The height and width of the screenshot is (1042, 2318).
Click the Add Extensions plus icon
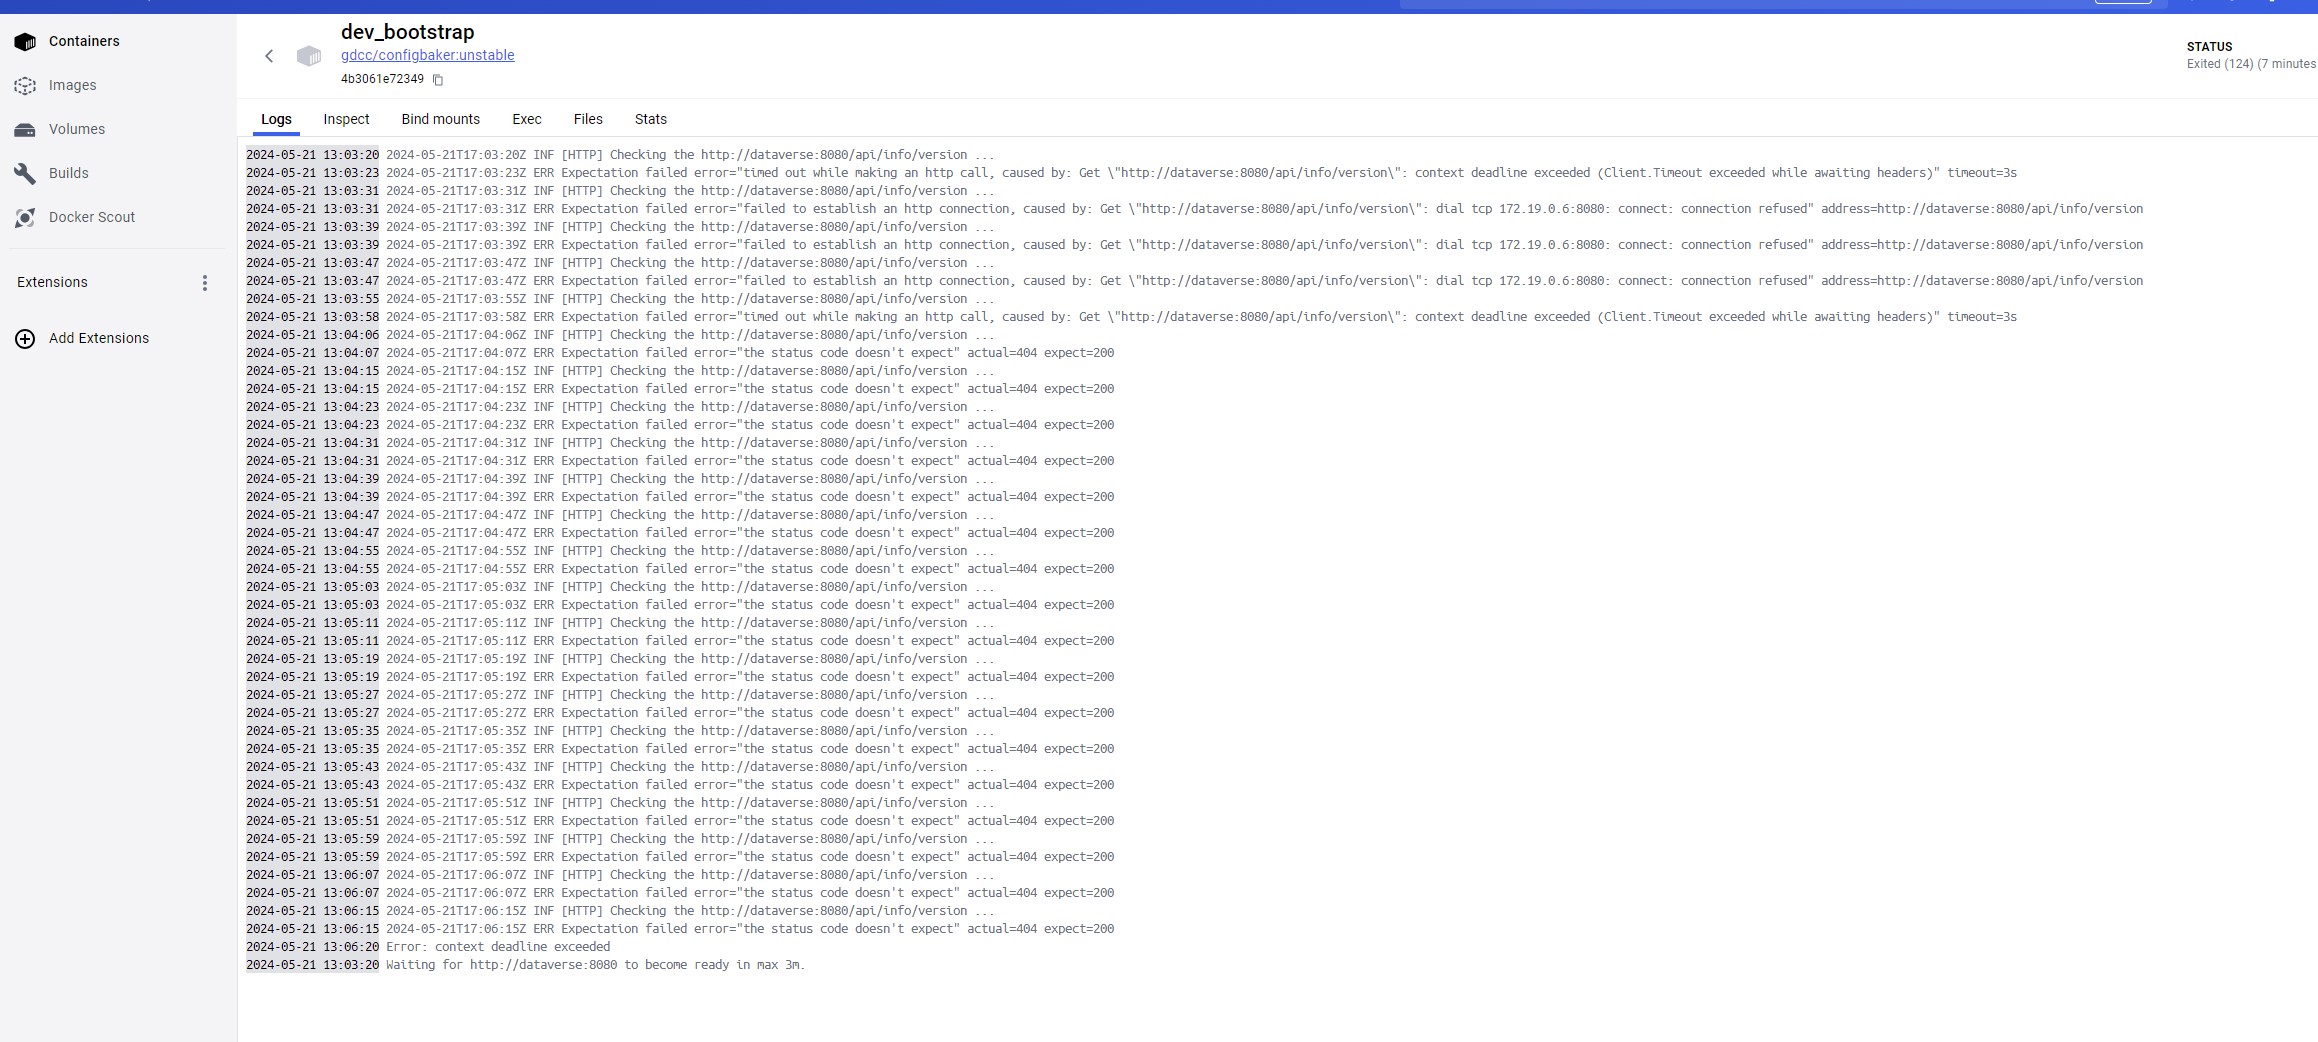click(25, 339)
